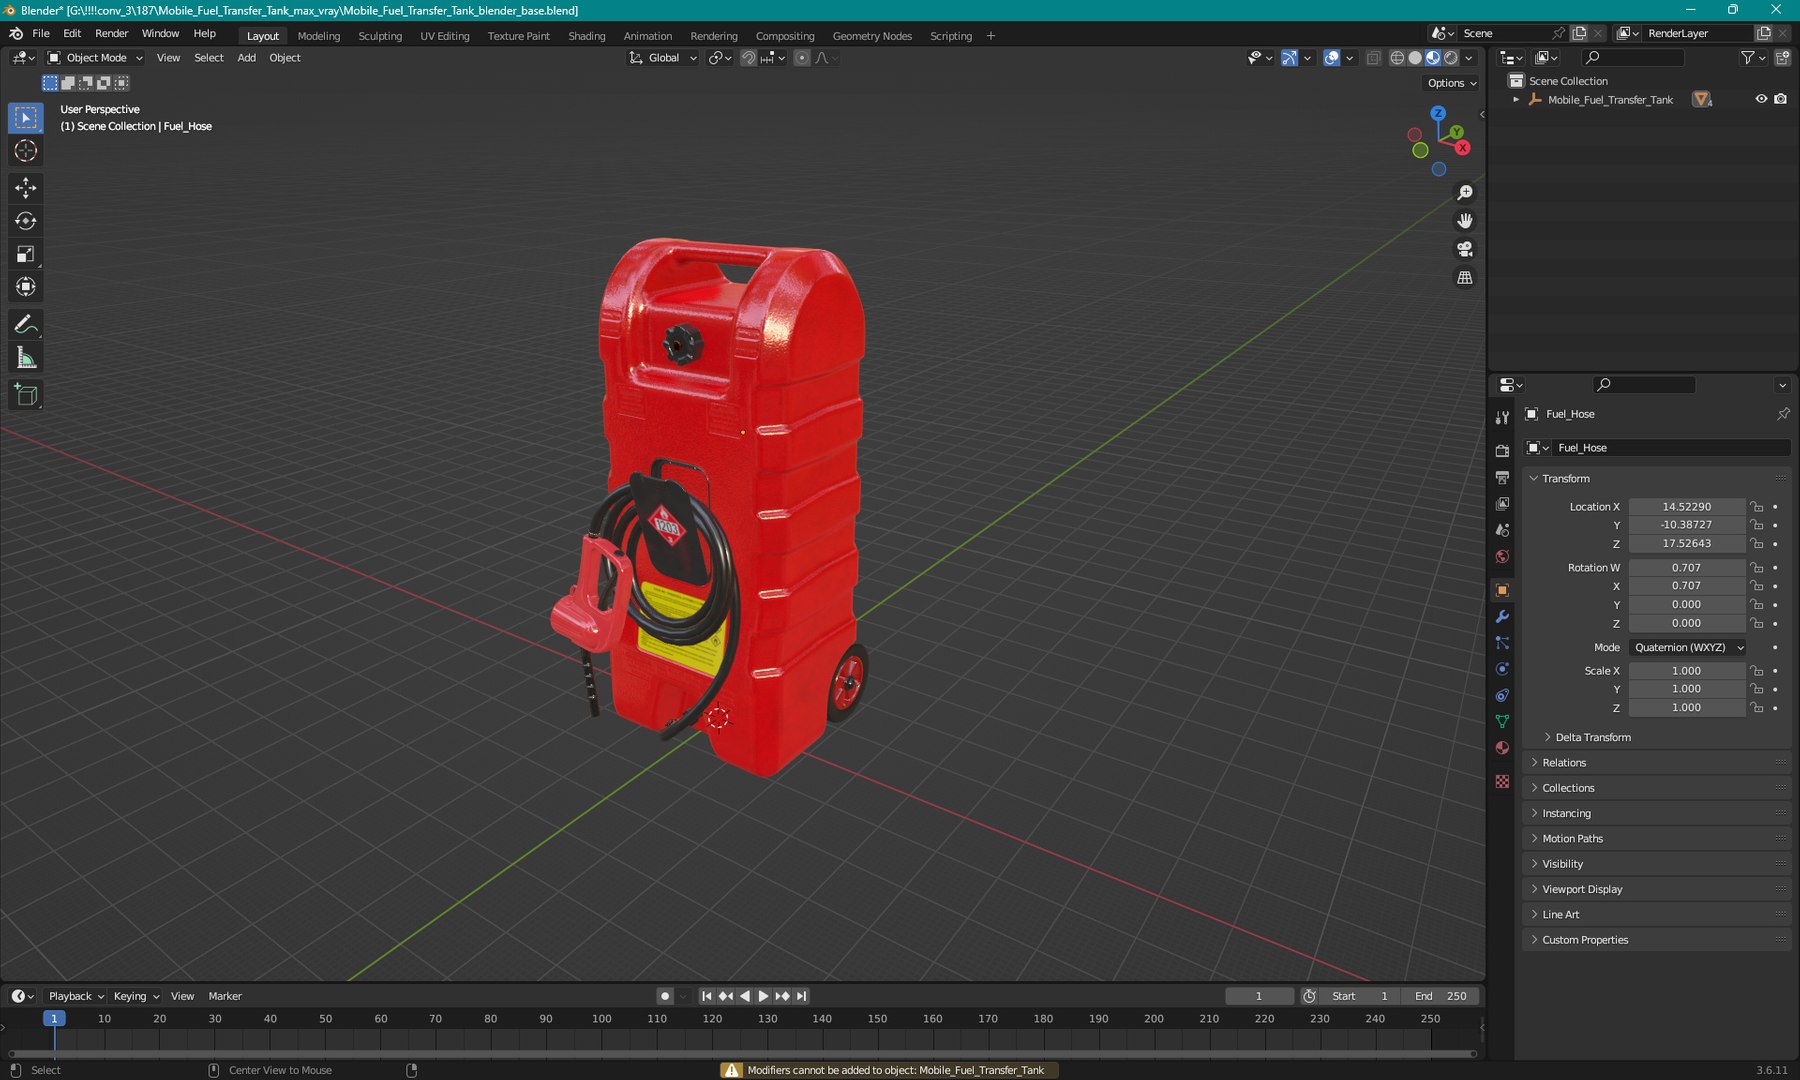Image resolution: width=1800 pixels, height=1080 pixels.
Task: Hide Mobile_Fuel_Transfer_Tank in viewport via eye
Action: coord(1761,99)
